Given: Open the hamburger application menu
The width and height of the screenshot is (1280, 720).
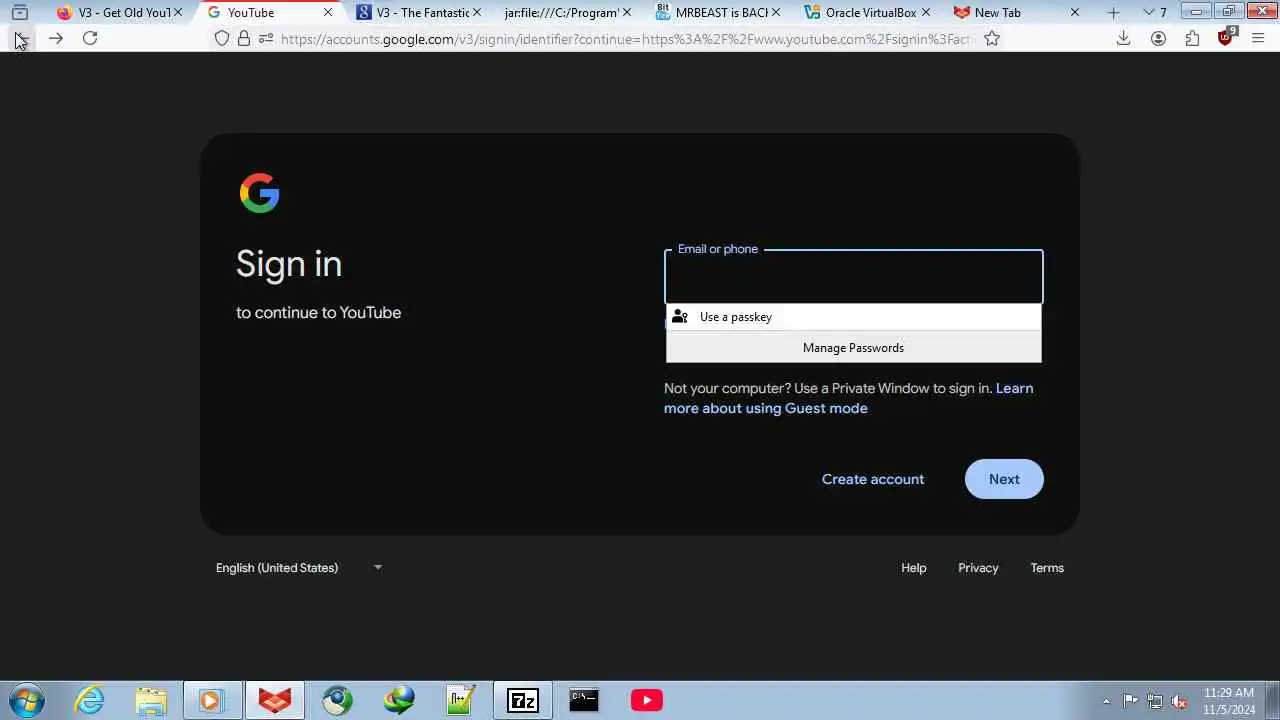Looking at the screenshot, I should pos(1258,38).
